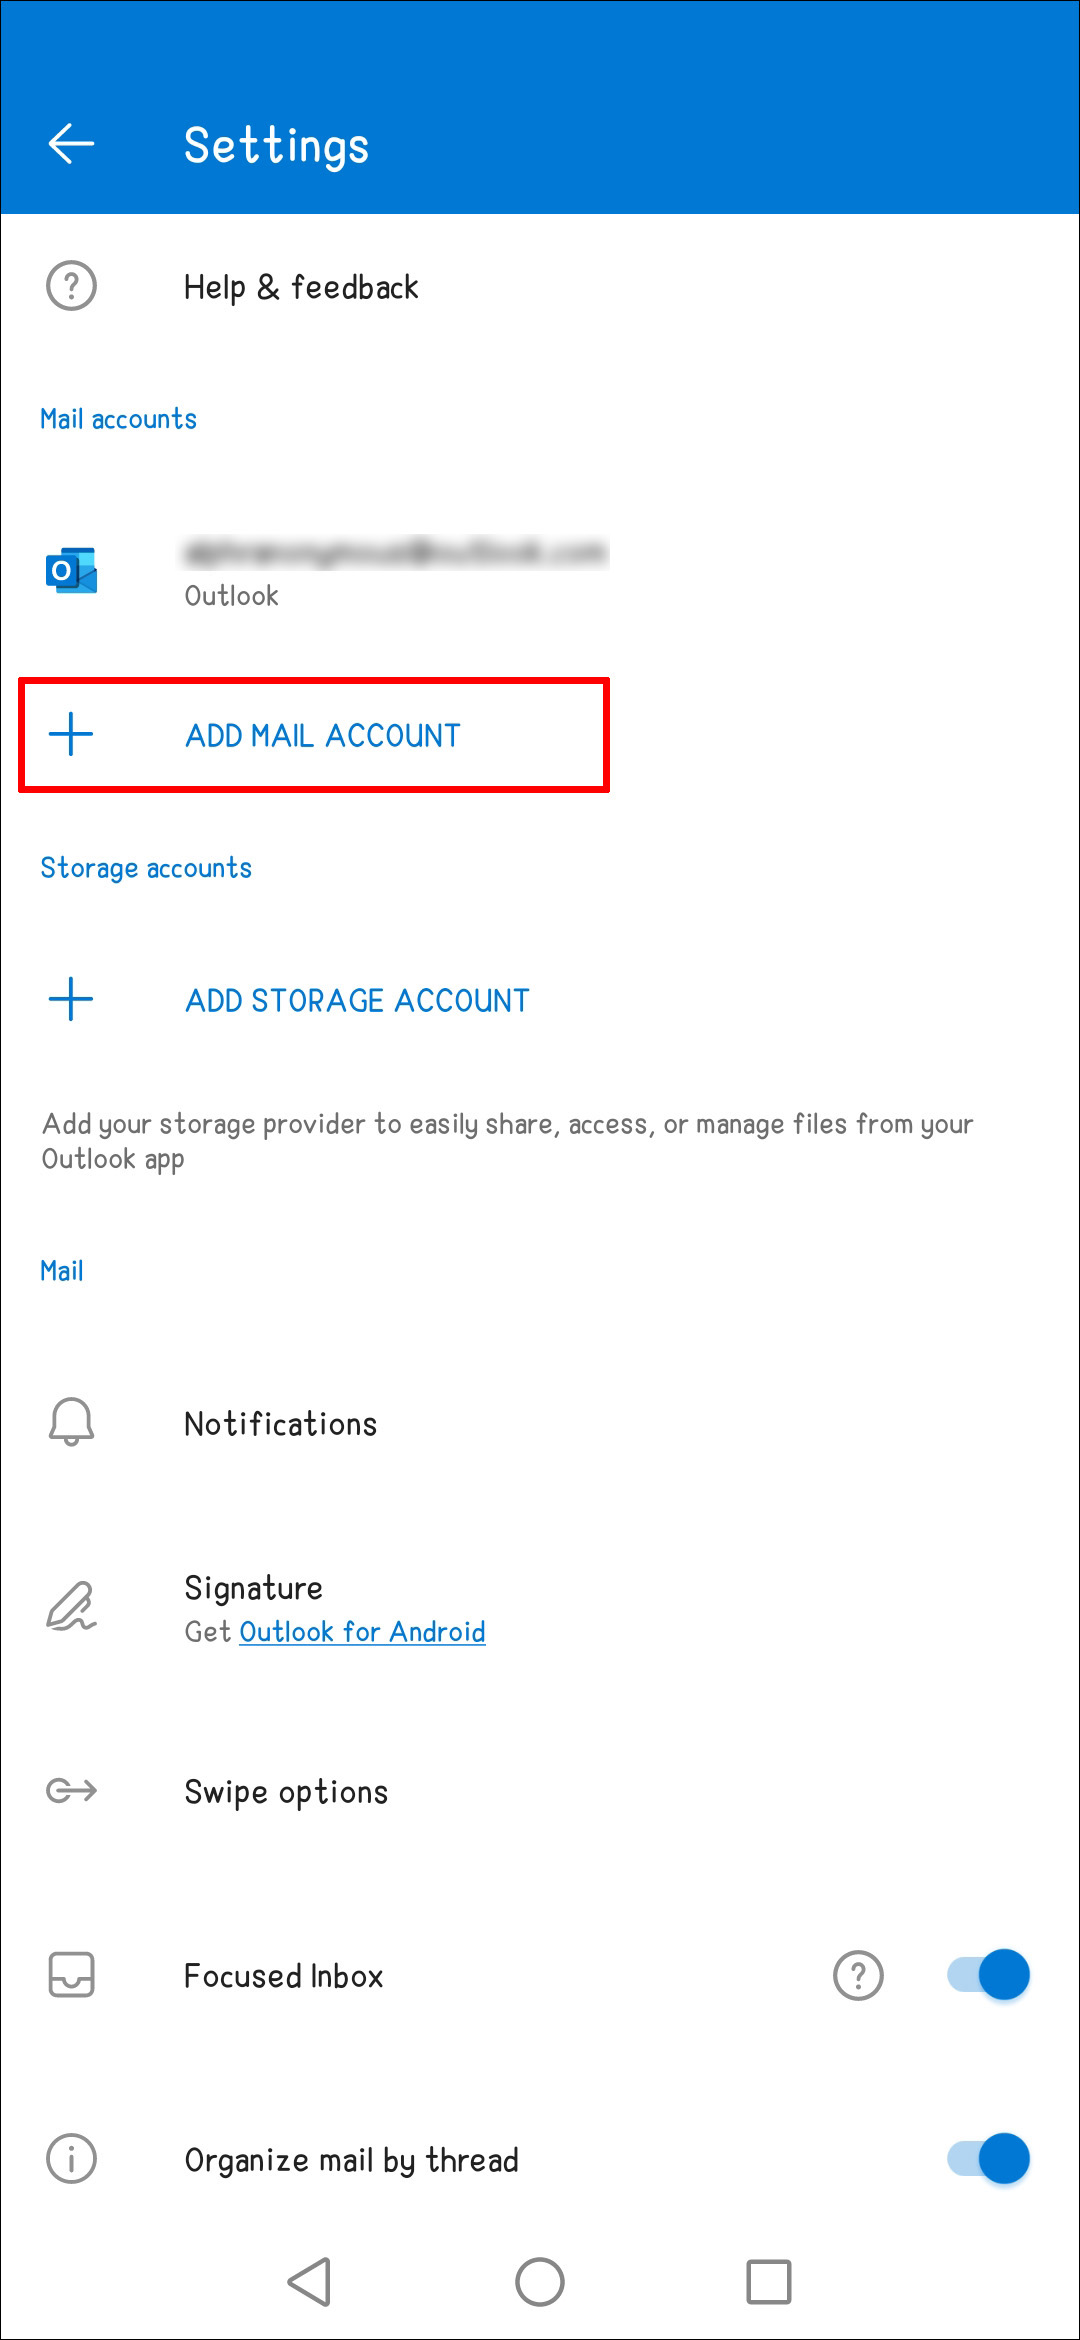The width and height of the screenshot is (1080, 2340).
Task: Tap the plus icon beside Add Mail Account
Action: coord(71,735)
